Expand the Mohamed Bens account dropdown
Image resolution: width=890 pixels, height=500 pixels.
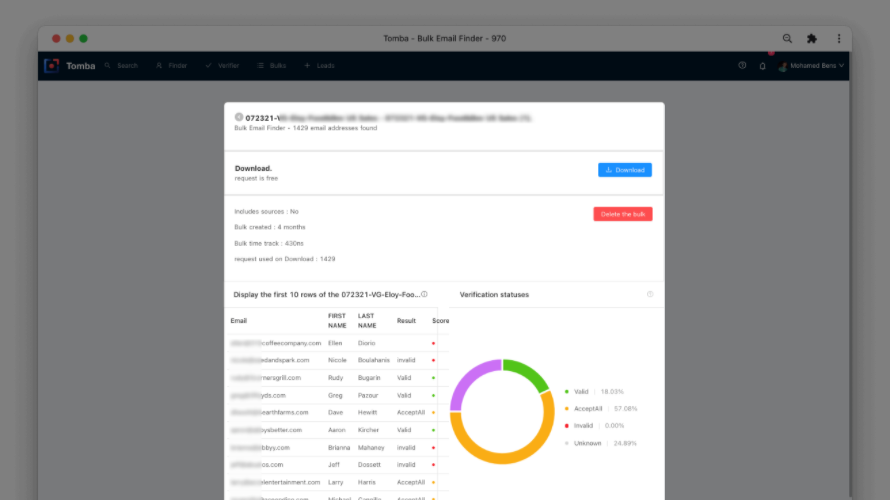point(812,66)
